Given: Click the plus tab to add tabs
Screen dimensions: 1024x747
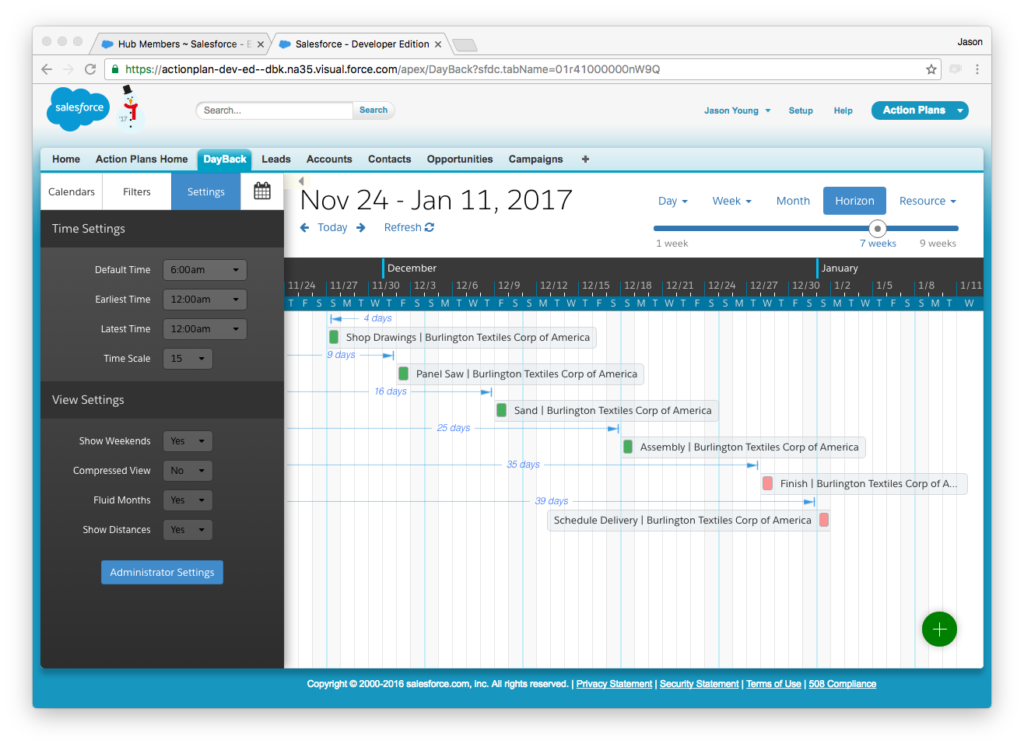Looking at the screenshot, I should point(585,159).
